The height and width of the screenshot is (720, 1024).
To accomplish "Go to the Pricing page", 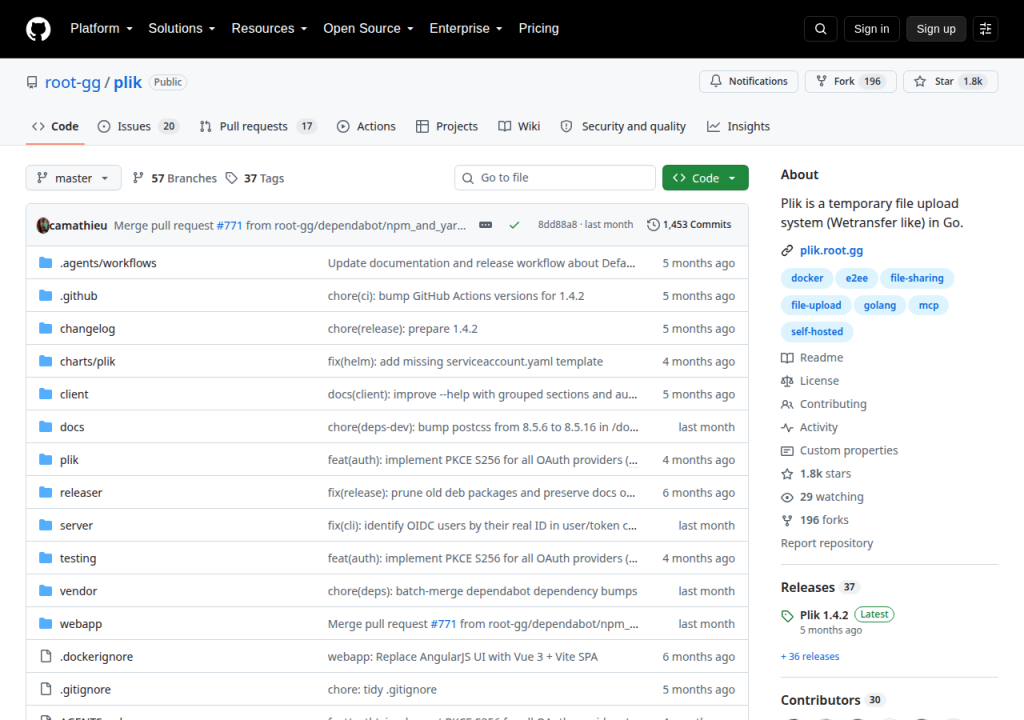I will [538, 29].
